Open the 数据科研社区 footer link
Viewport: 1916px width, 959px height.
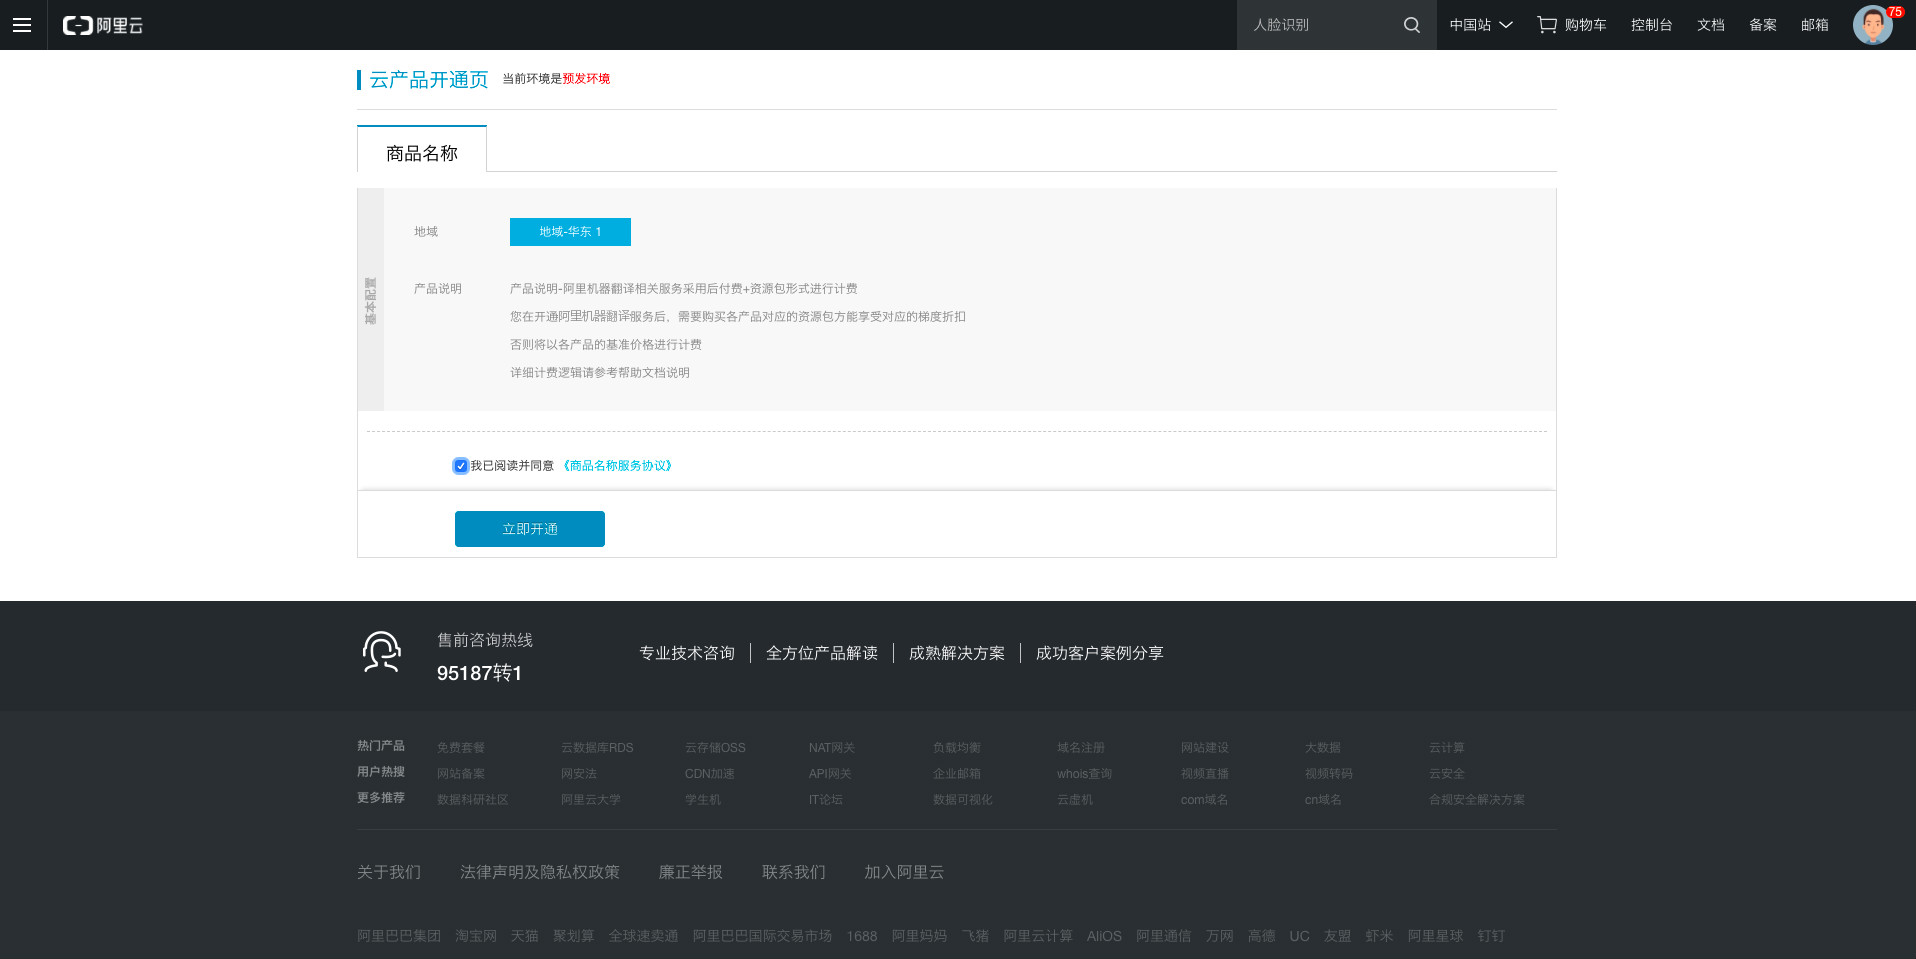tap(473, 800)
